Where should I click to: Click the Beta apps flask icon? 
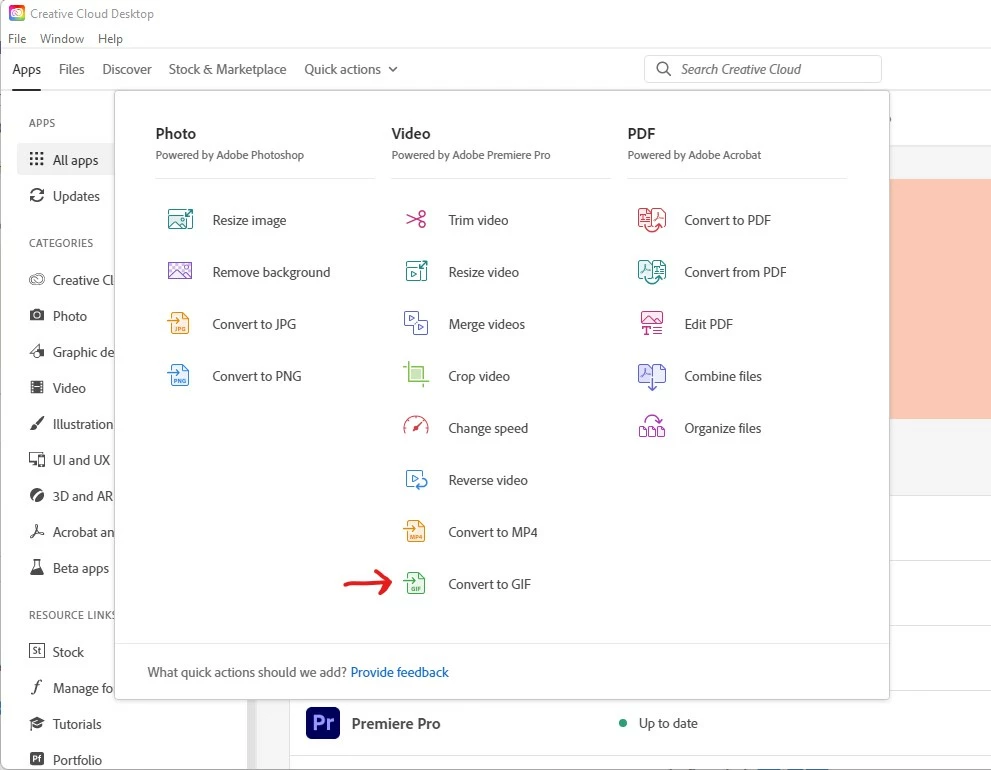(37, 567)
